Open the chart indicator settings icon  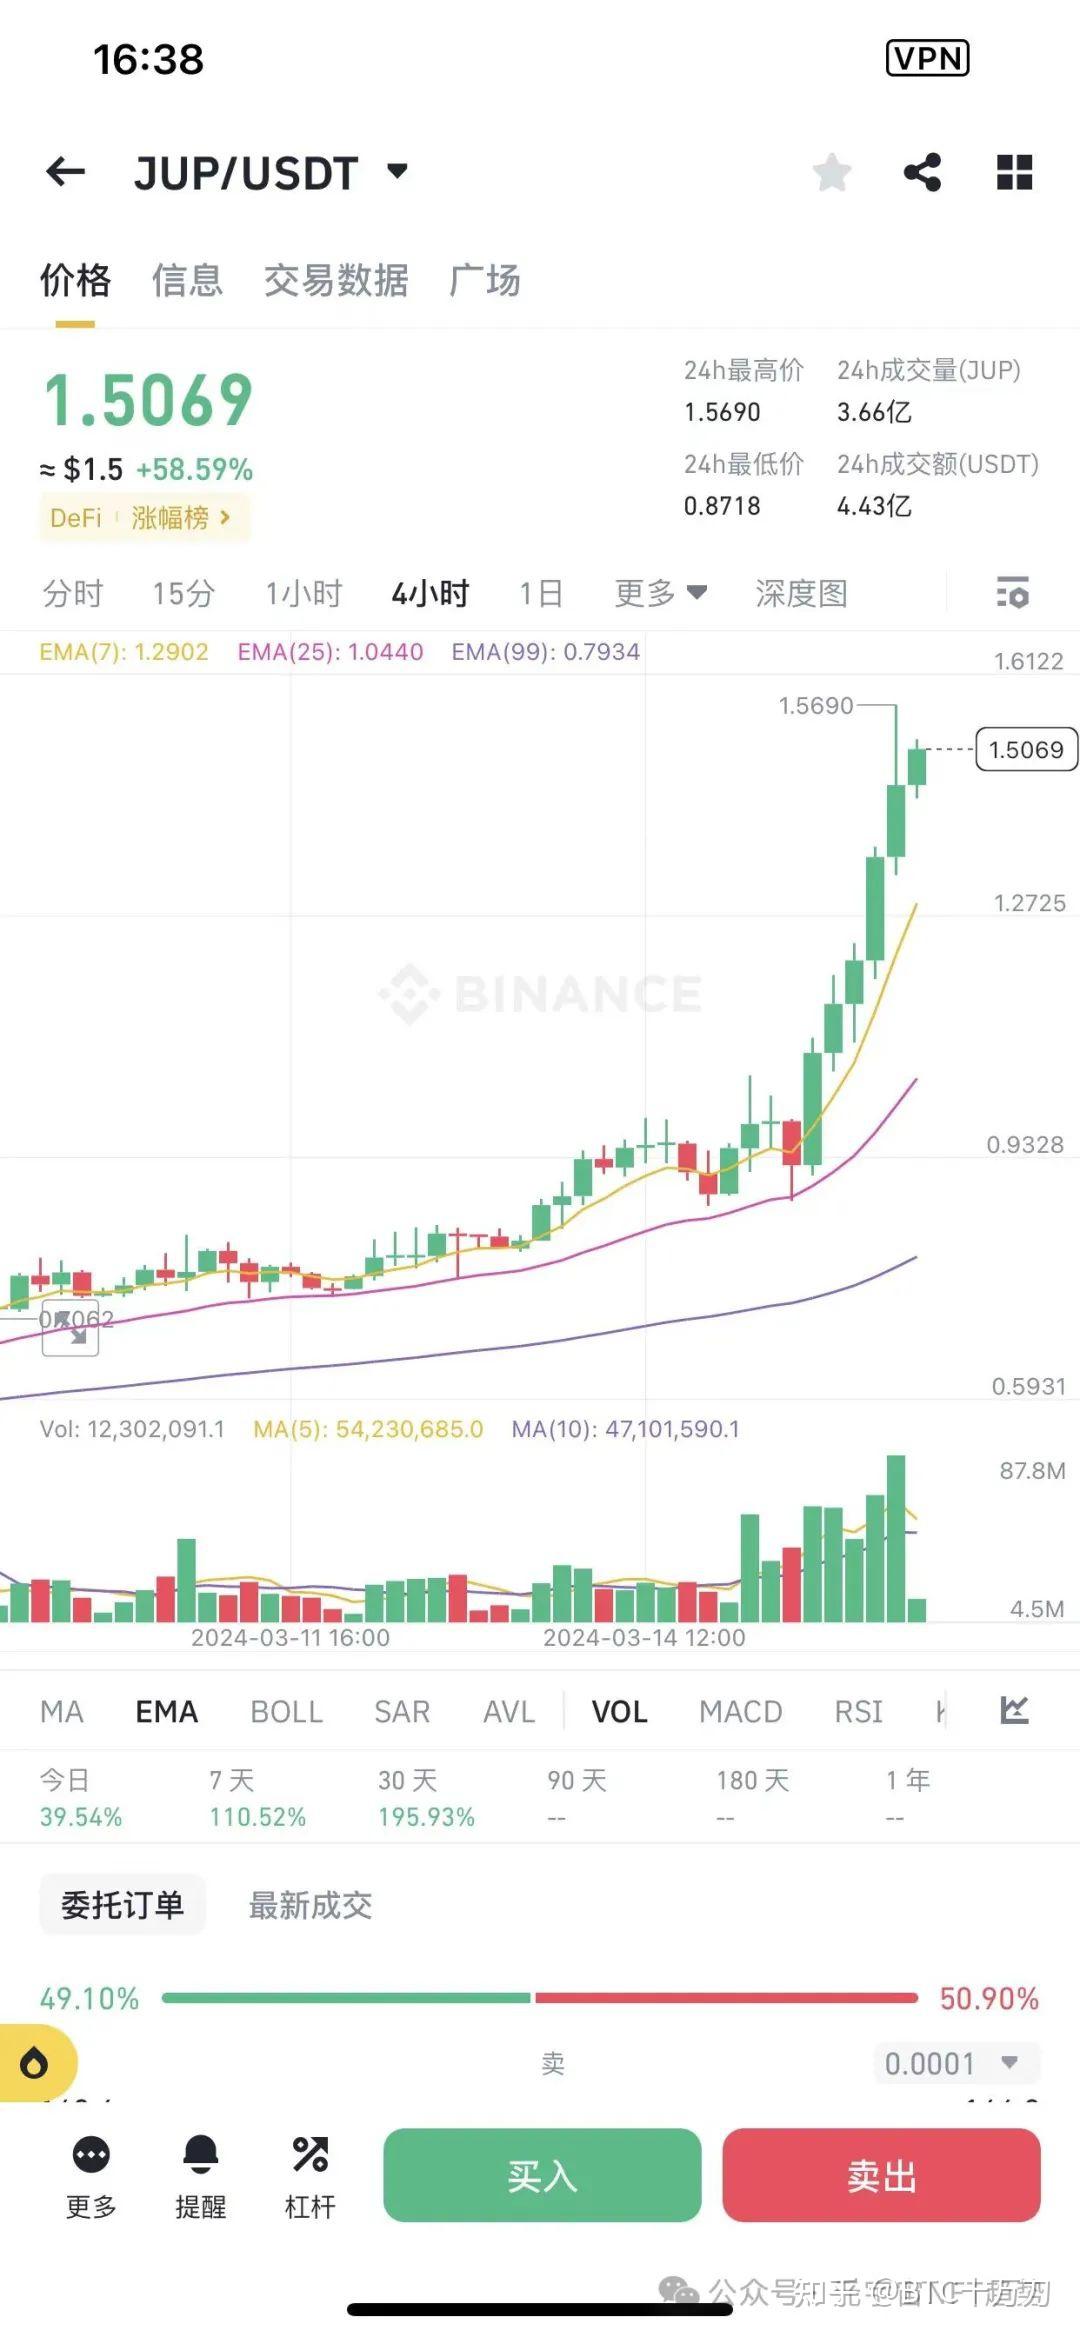(x=1013, y=593)
